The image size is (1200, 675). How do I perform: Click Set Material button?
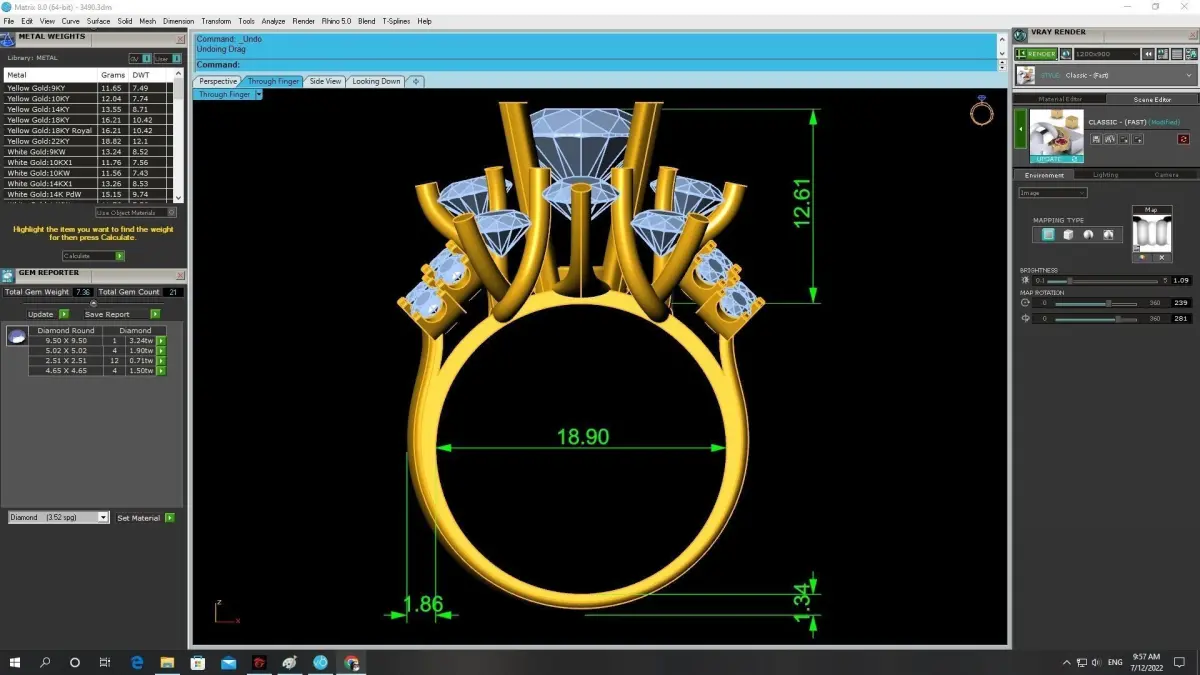click(145, 518)
